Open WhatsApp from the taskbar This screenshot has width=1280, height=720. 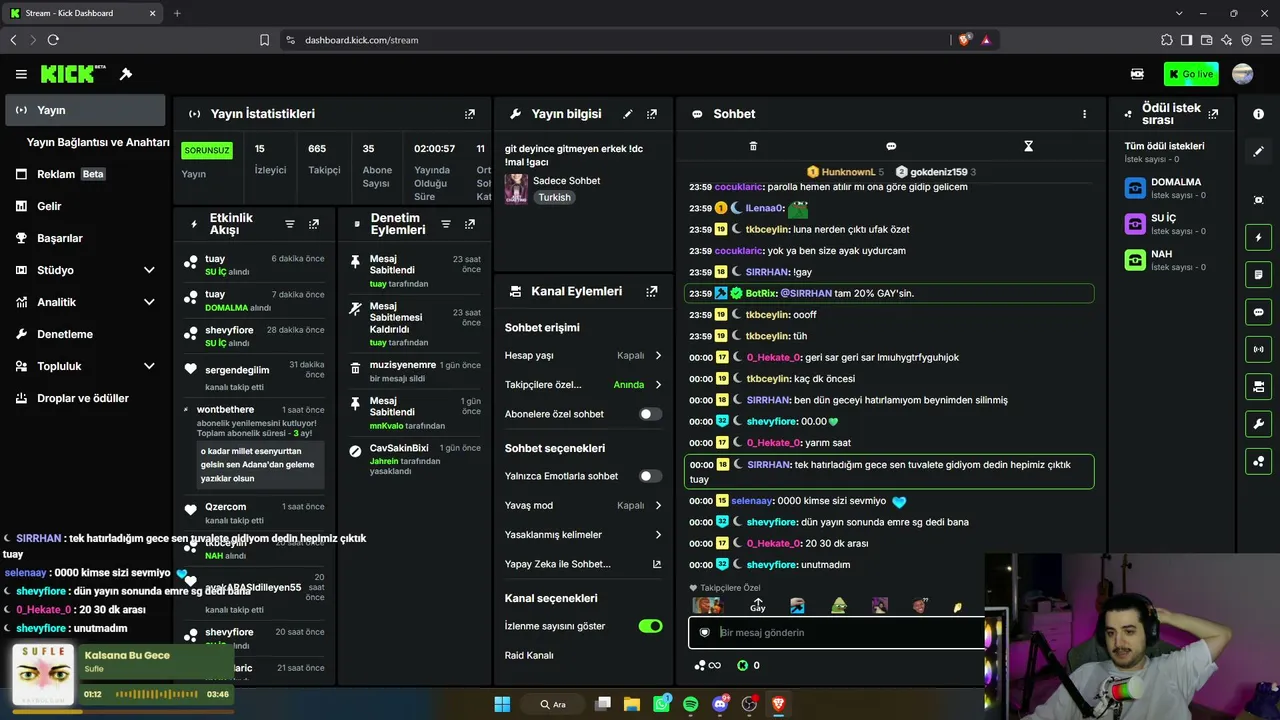pyautogui.click(x=661, y=704)
